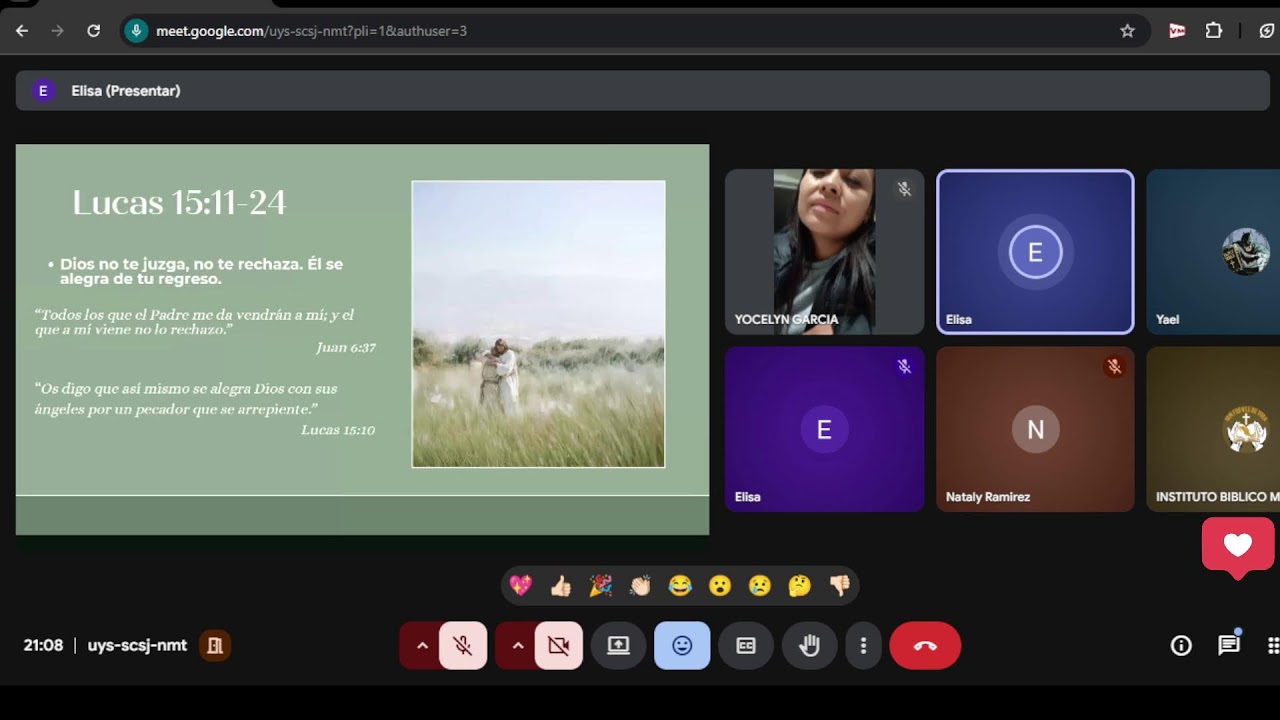Click the meet.google.com URL in the address bar
The image size is (1280, 720).
point(311,31)
